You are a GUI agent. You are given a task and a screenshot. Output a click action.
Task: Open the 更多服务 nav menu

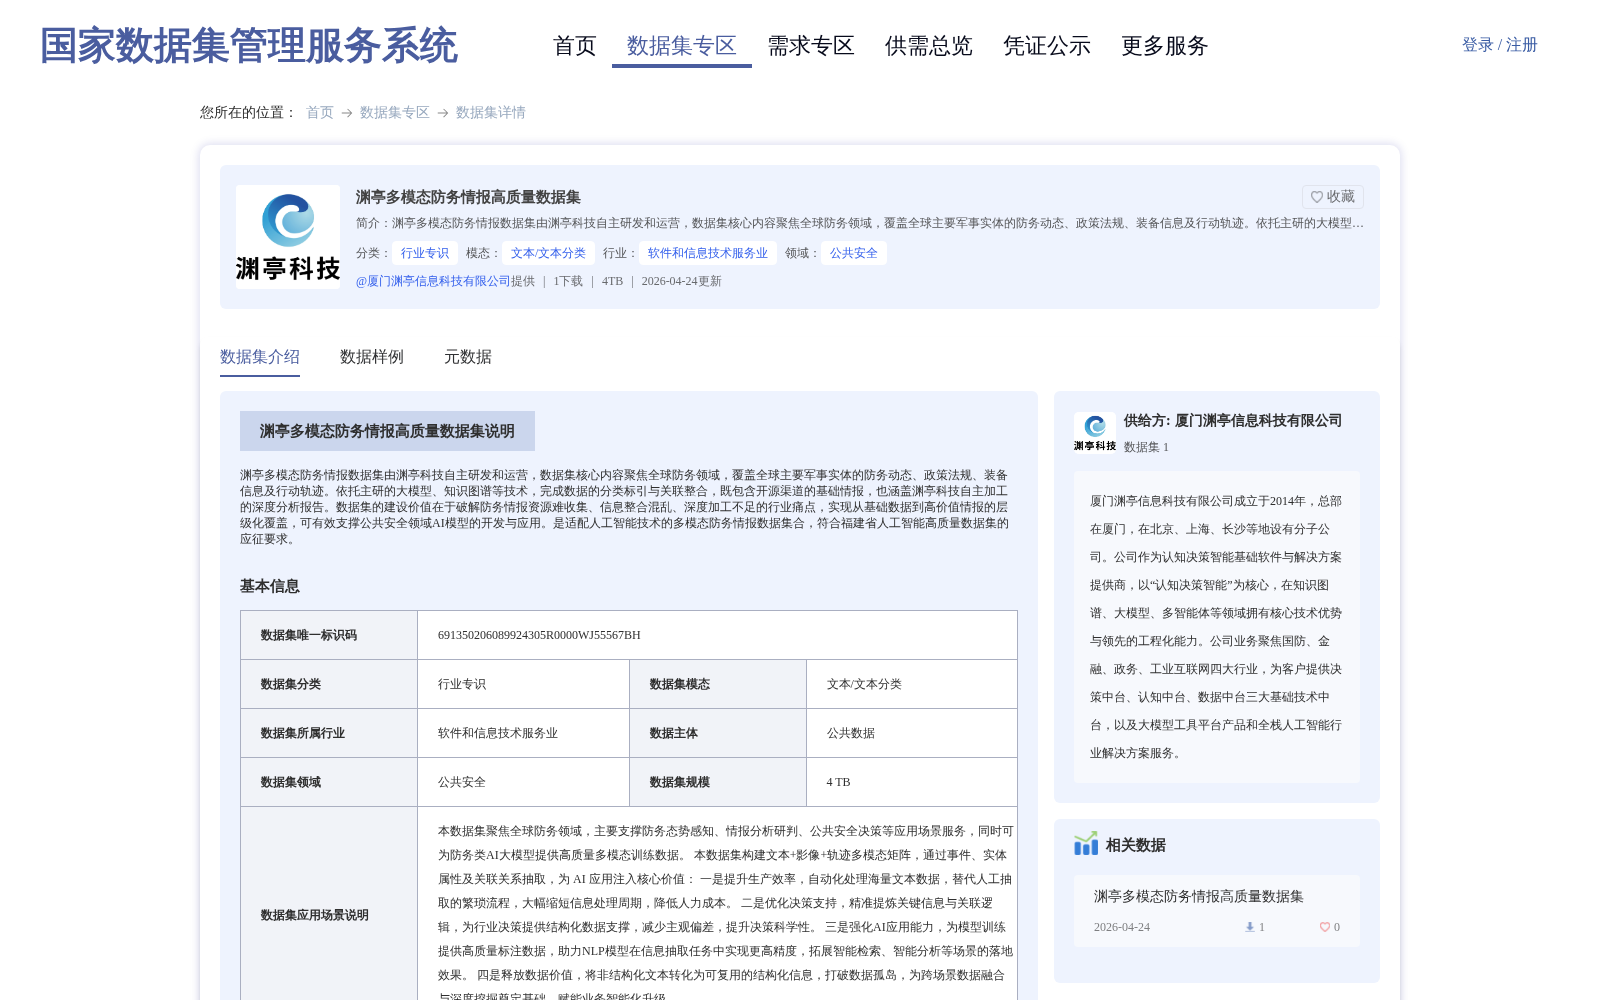coord(1165,46)
